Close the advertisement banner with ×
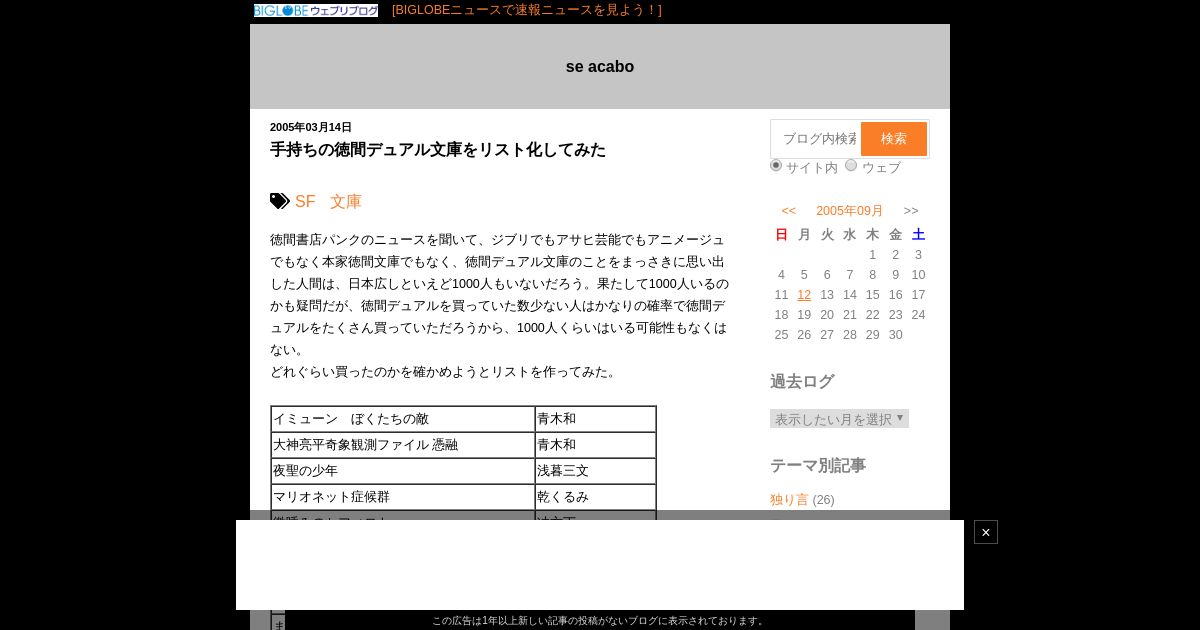 tap(986, 532)
